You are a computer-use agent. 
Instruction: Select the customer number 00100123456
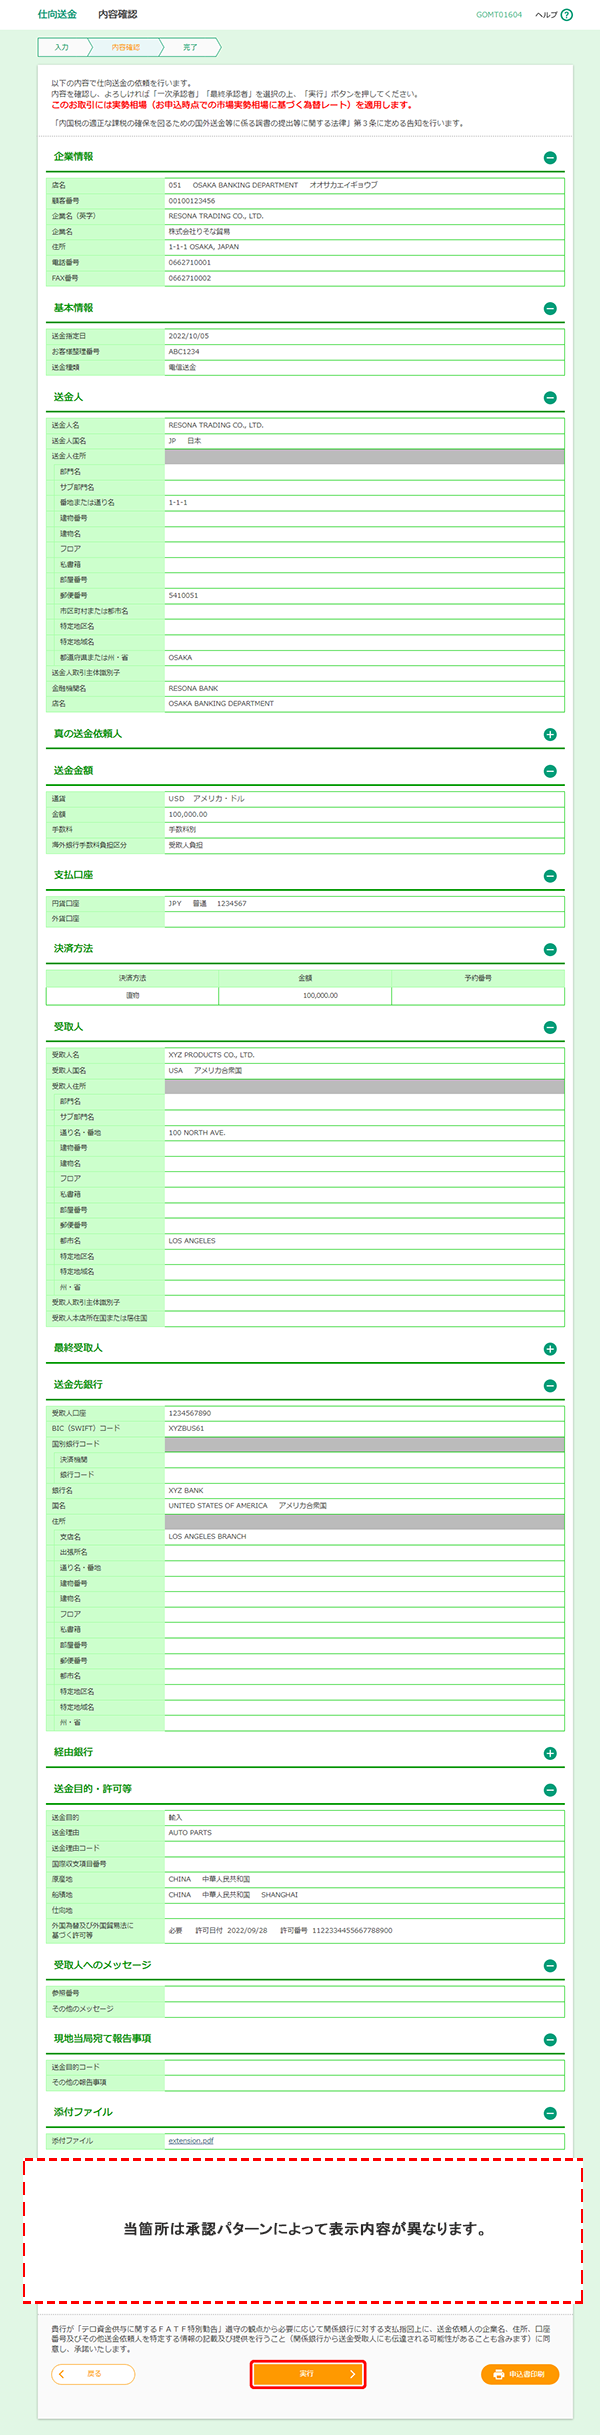(192, 201)
